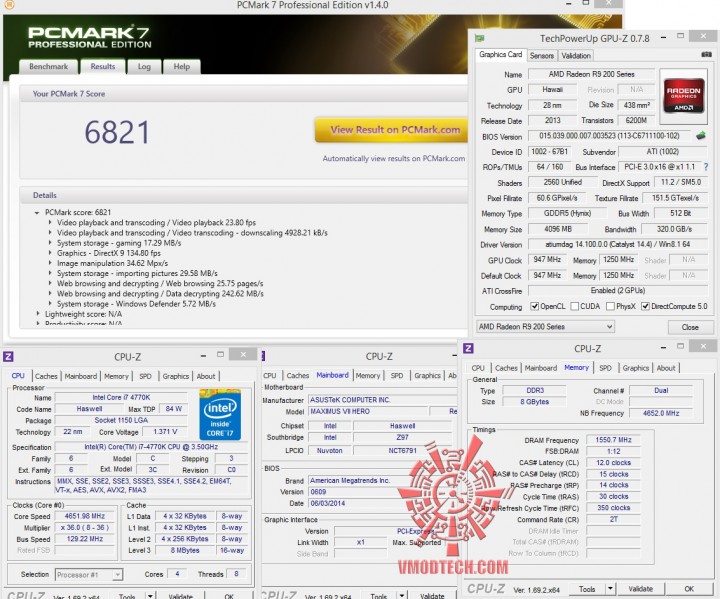Screen dimensions: 720x599
Task: Click the Radeon Graphics logo in GPU-Z
Action: coord(683,96)
